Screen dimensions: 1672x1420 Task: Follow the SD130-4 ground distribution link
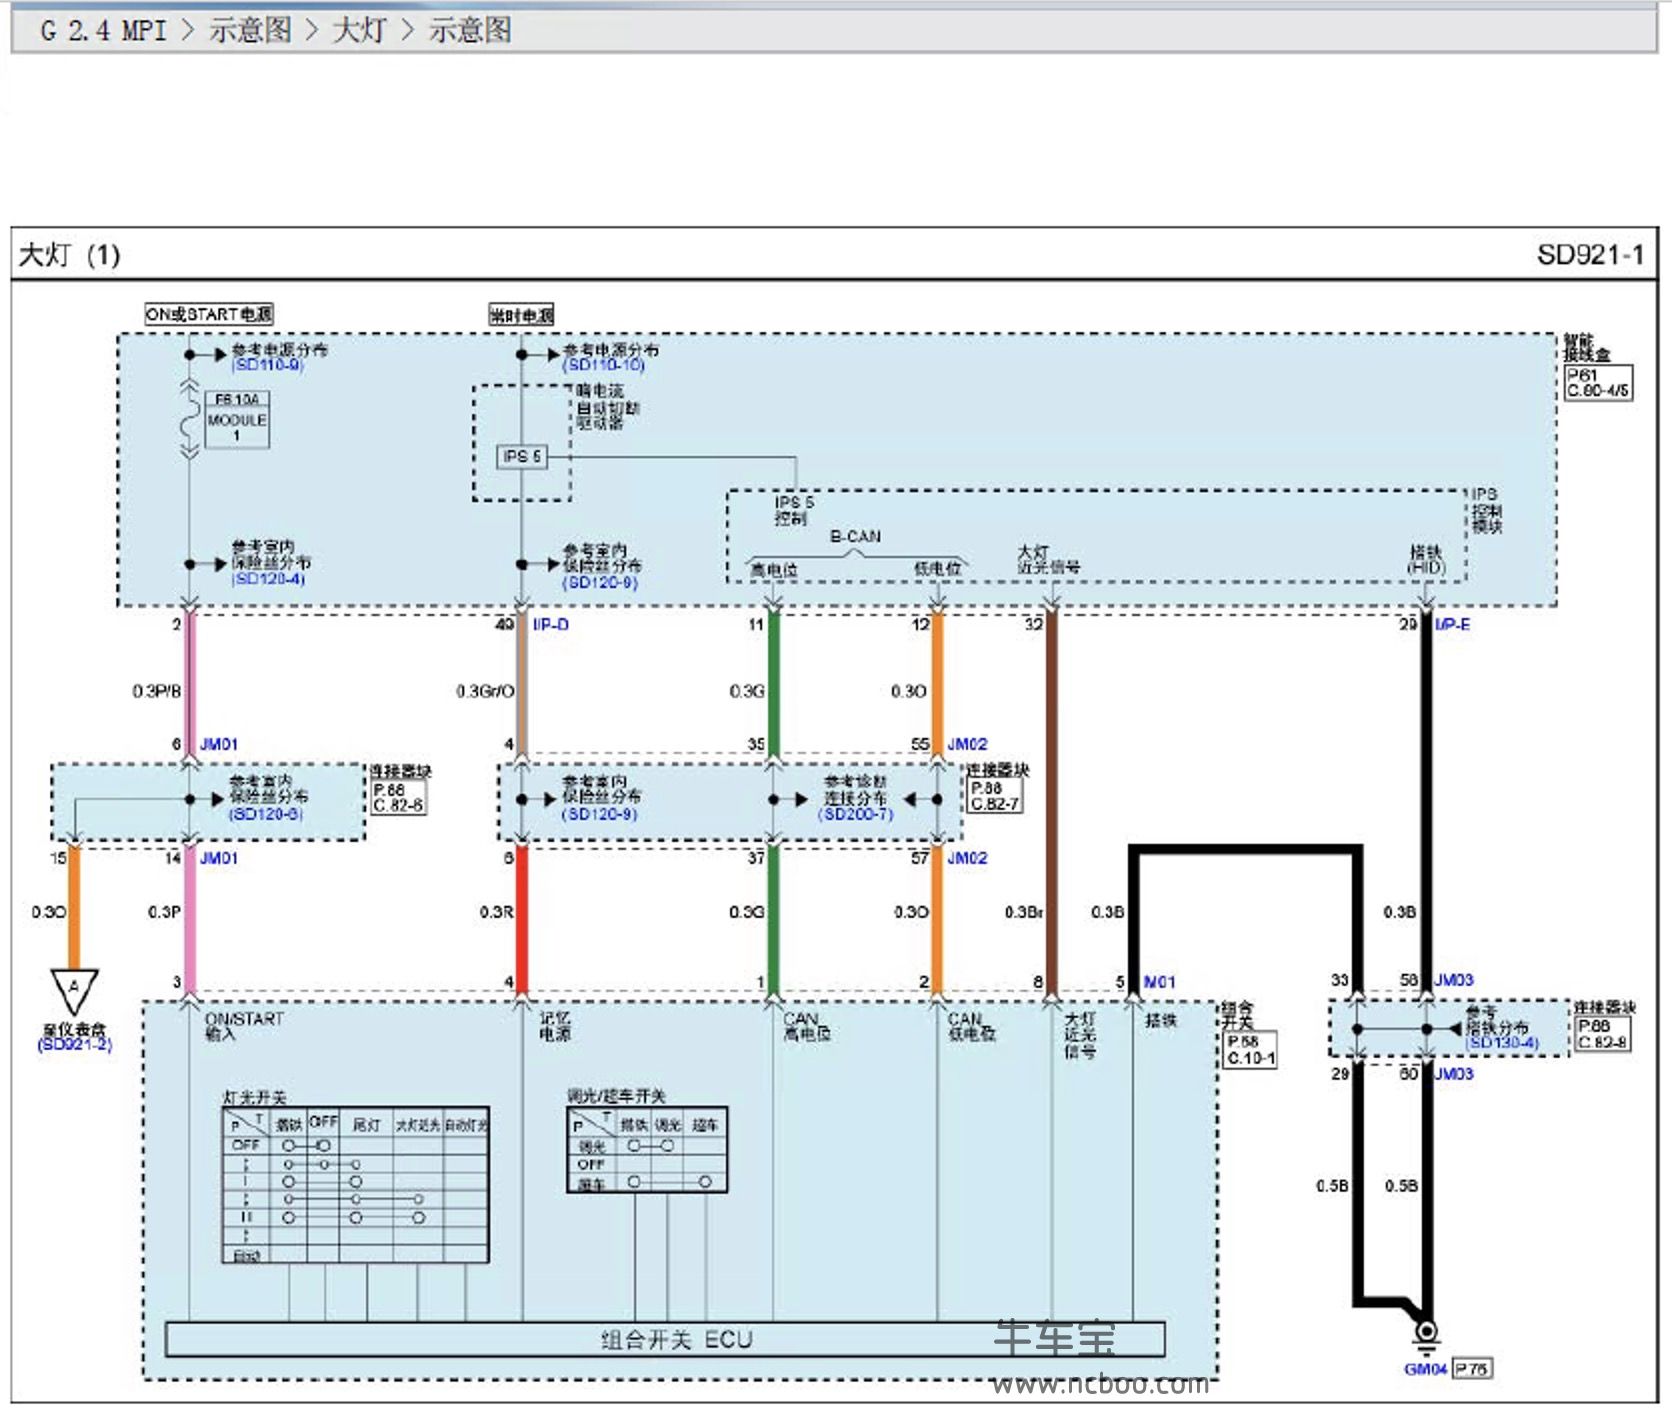pyautogui.click(x=1502, y=1043)
